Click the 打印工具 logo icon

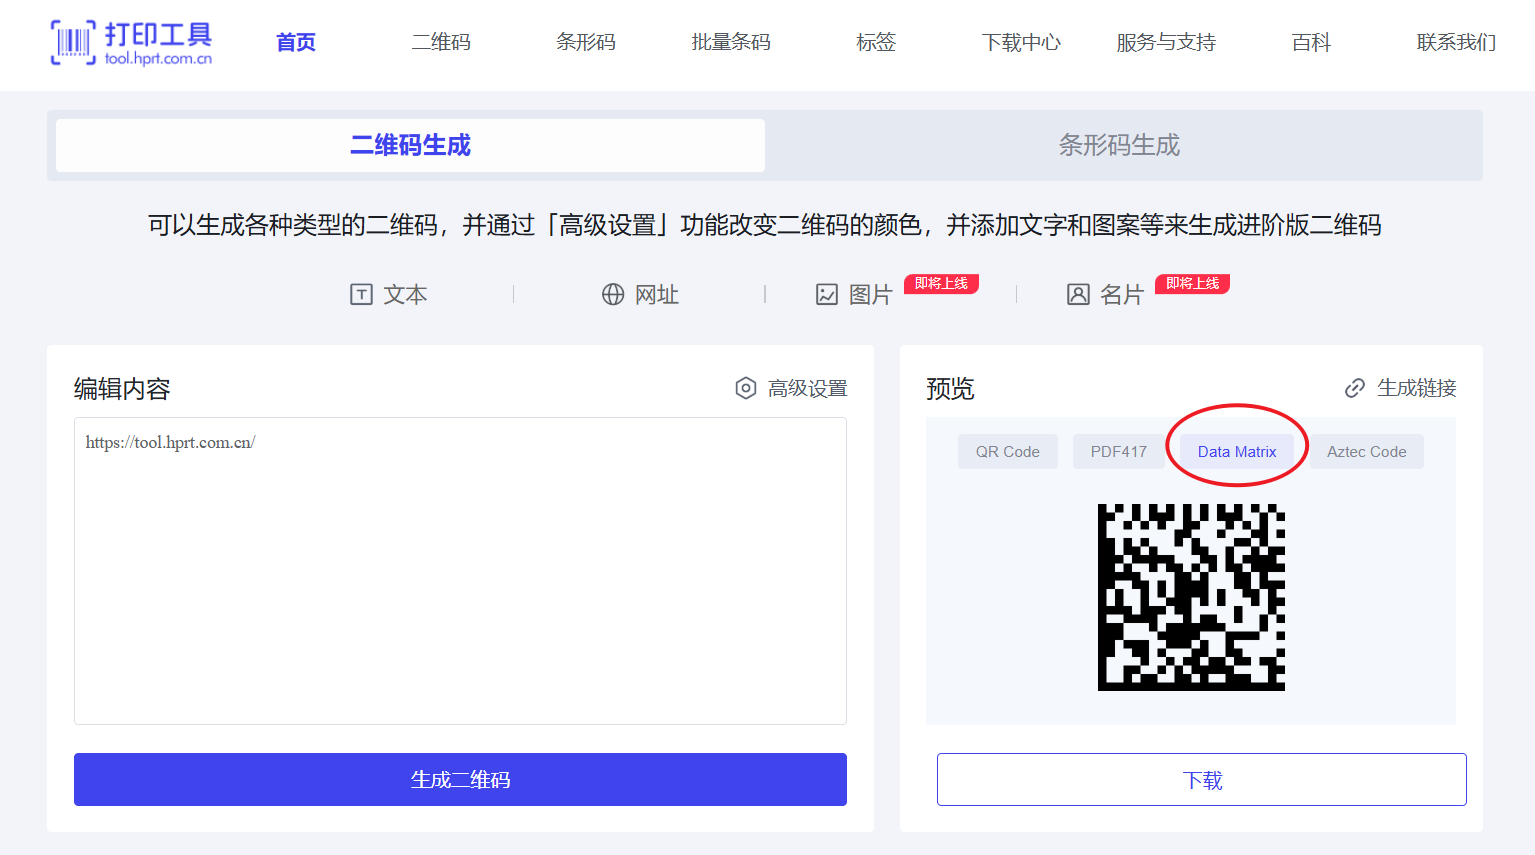73,42
